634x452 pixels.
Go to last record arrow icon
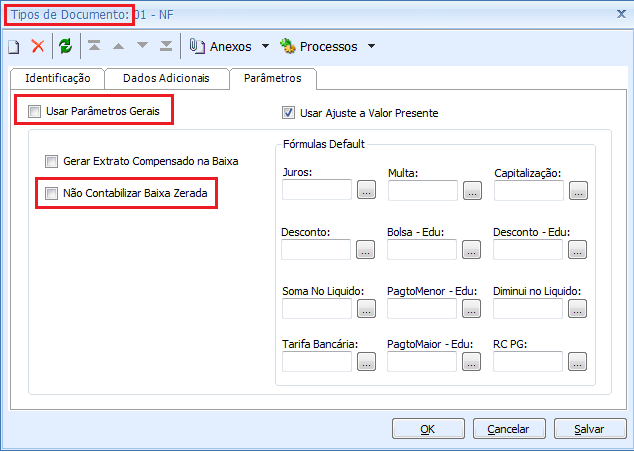pyautogui.click(x=166, y=46)
